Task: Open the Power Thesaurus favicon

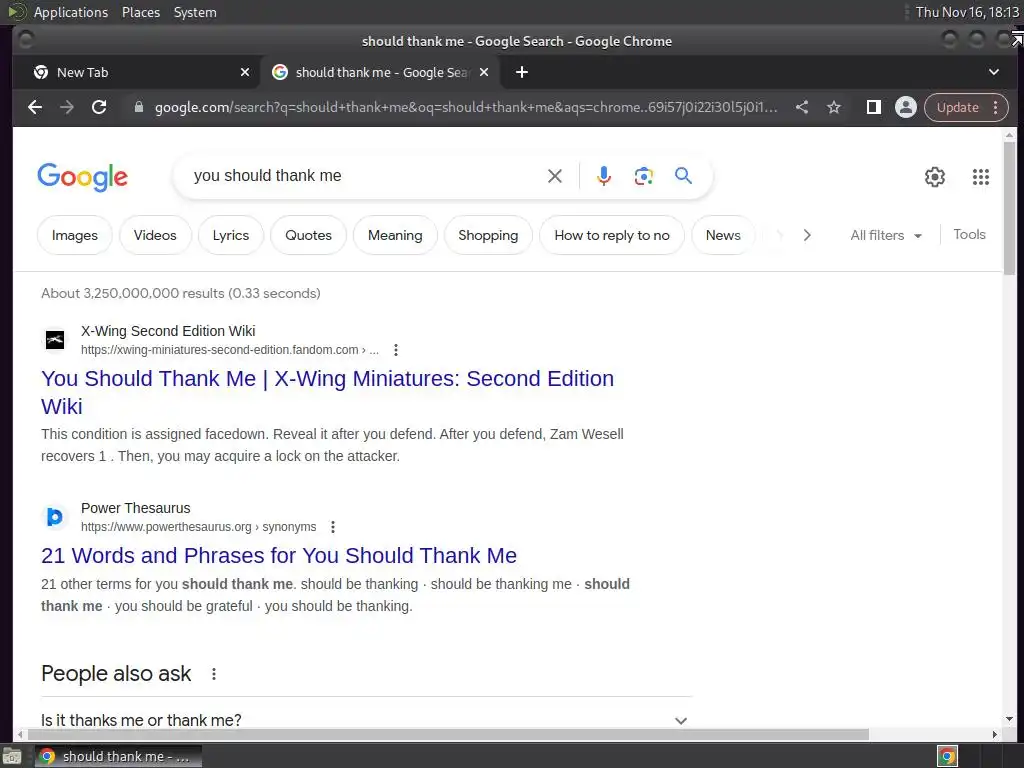Action: pos(55,517)
